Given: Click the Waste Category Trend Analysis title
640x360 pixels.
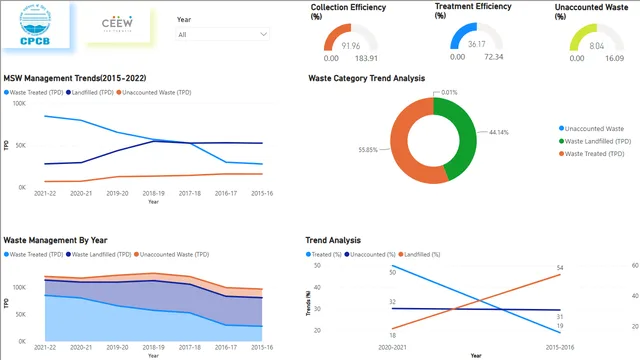Looking at the screenshot, I should tap(367, 78).
